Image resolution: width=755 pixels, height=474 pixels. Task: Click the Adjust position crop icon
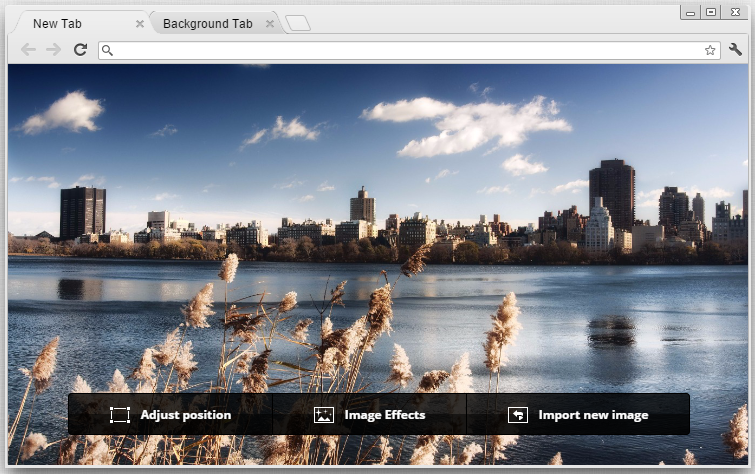coord(120,415)
